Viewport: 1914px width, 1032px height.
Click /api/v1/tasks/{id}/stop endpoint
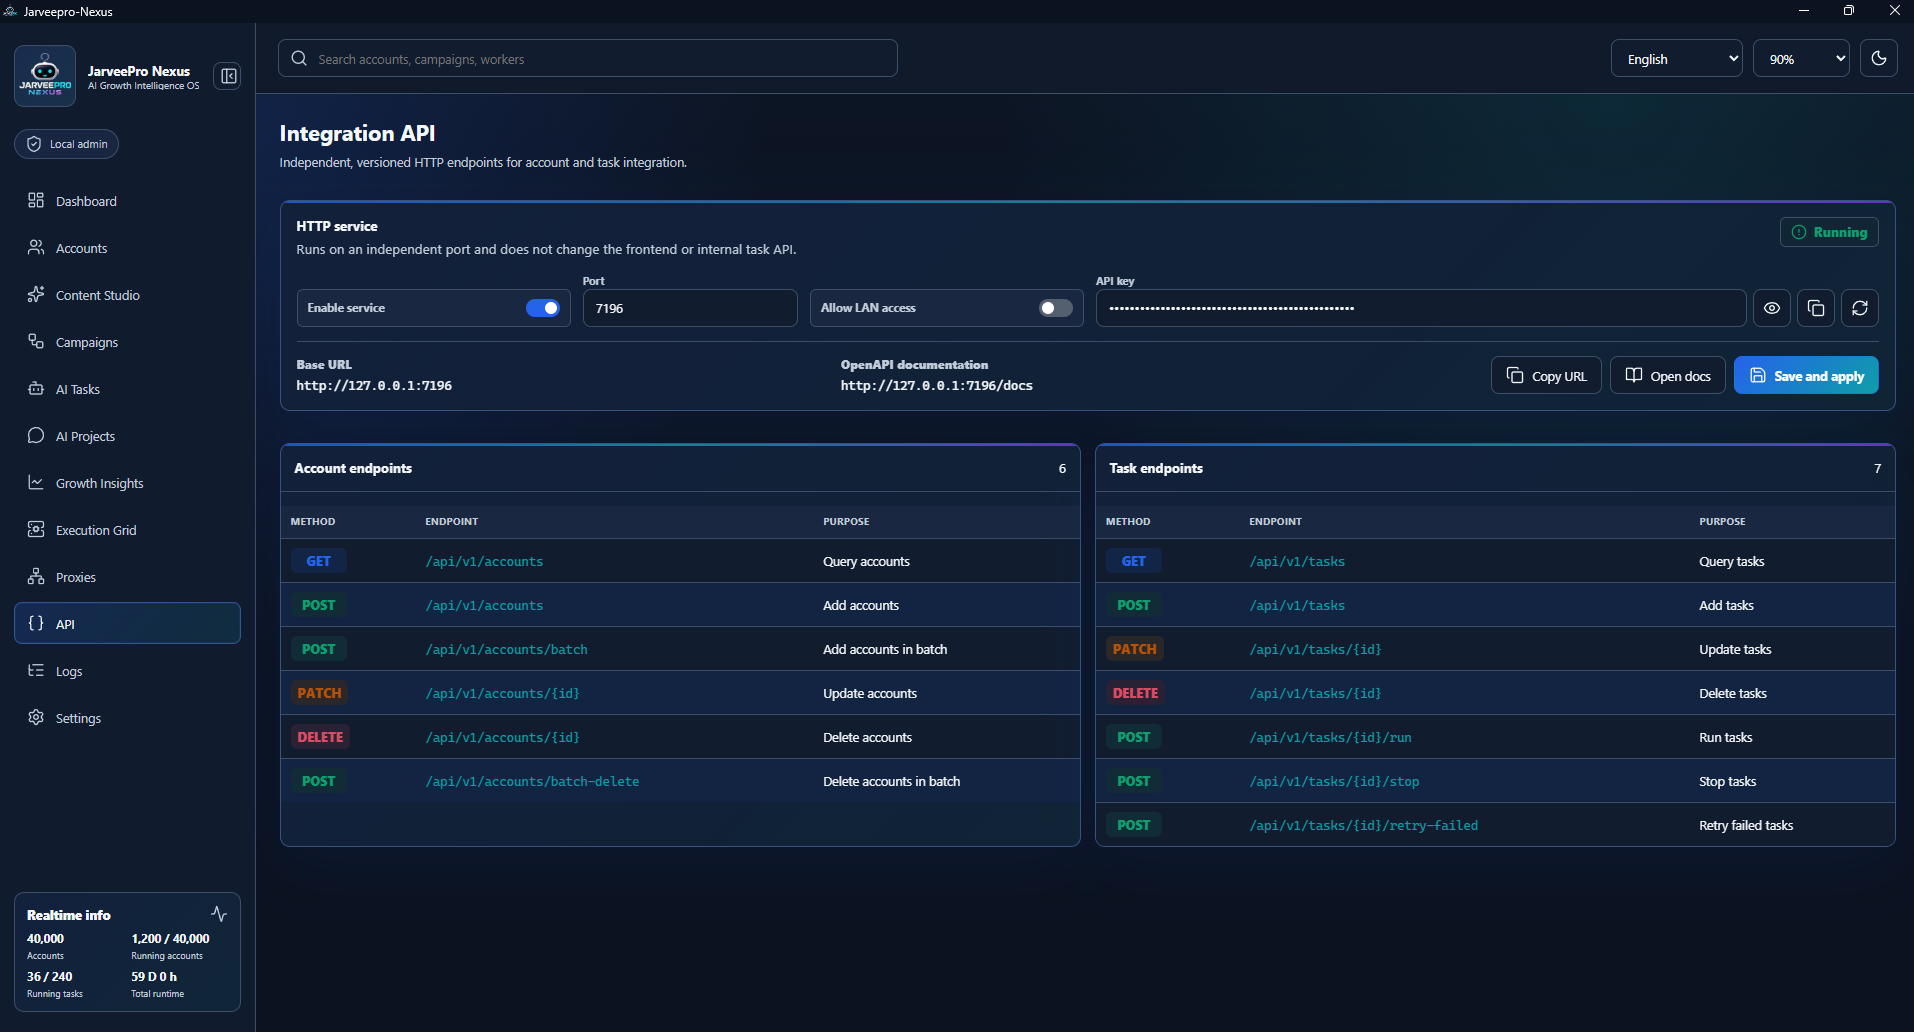point(1334,781)
